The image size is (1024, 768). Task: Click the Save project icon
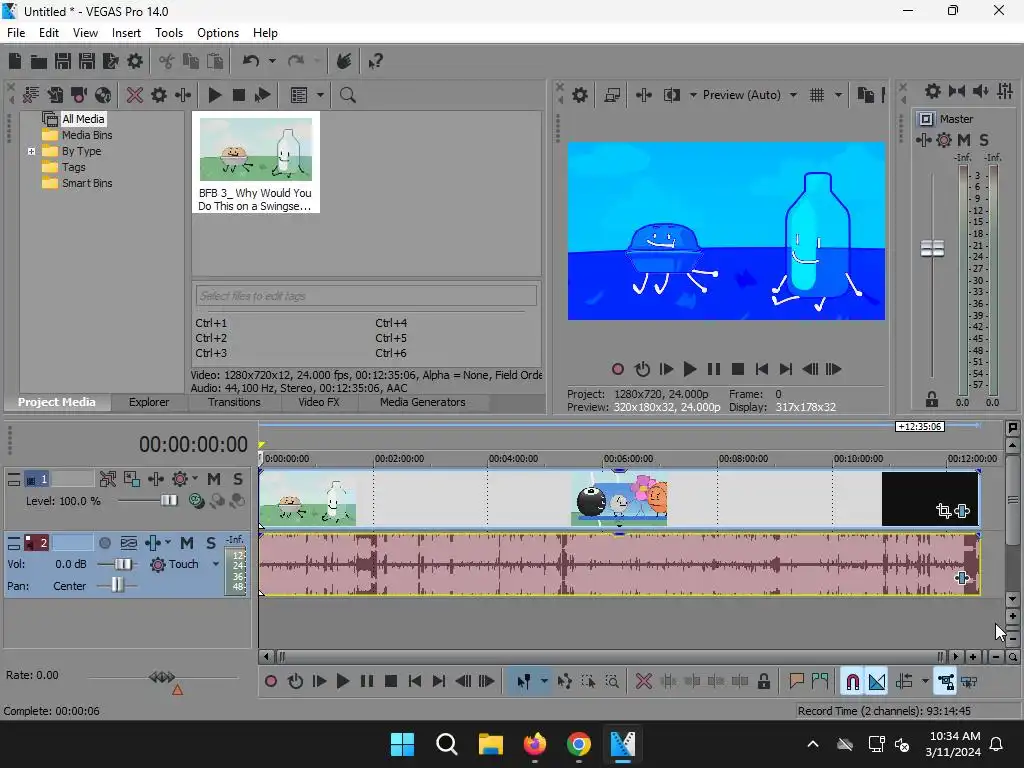(63, 61)
